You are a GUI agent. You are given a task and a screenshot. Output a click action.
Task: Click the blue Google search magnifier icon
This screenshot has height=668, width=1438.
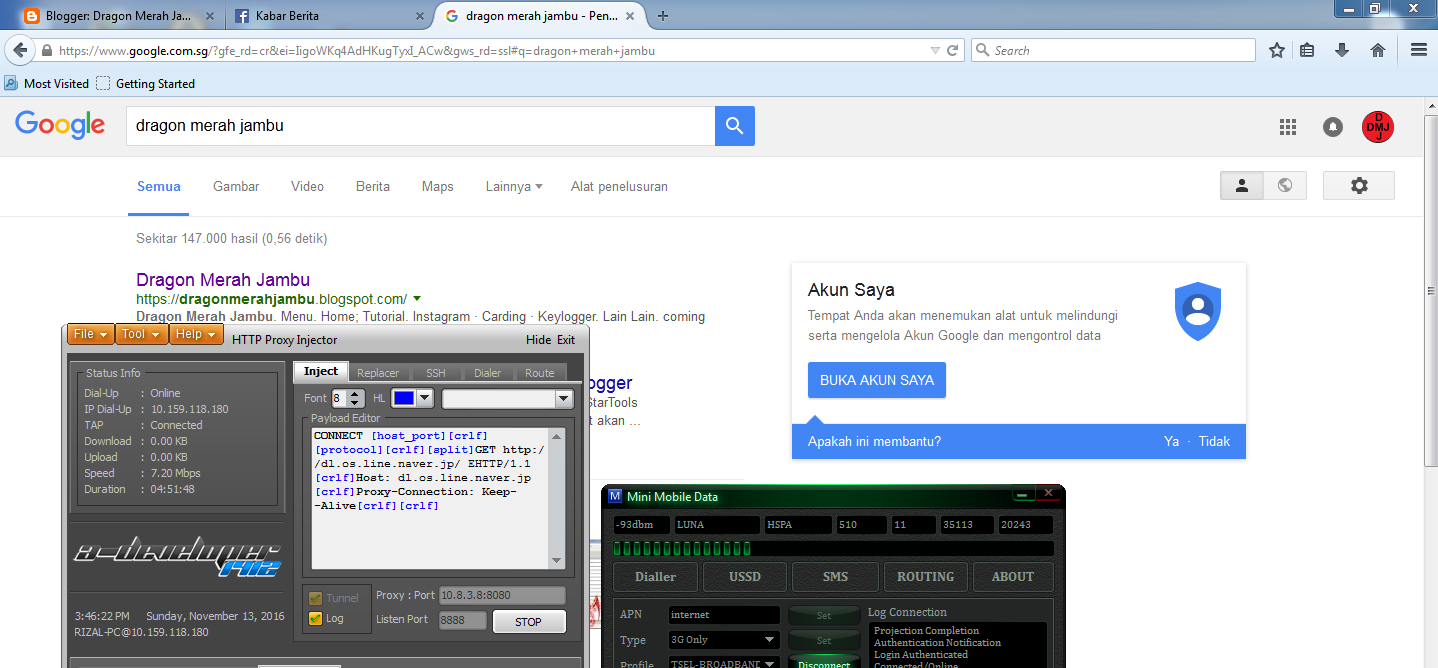734,126
